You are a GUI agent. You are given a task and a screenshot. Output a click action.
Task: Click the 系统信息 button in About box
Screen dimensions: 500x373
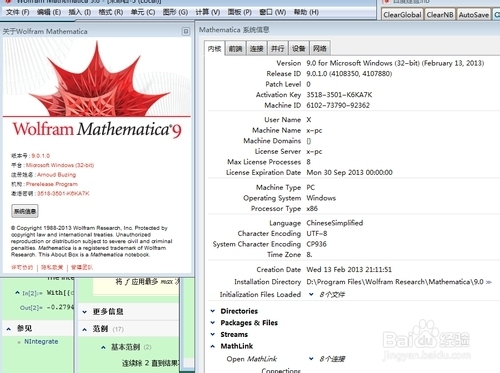tap(25, 211)
